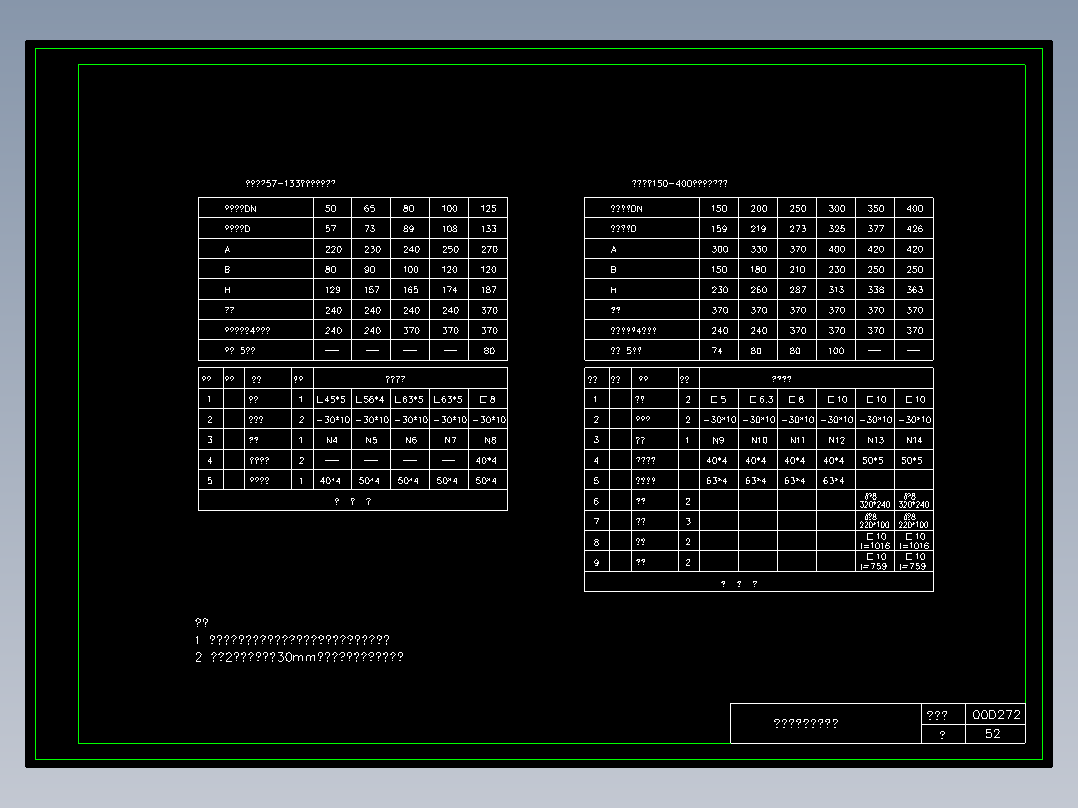The image size is (1078, 808).
Task: Select the part code N5
Action: (x=371, y=440)
